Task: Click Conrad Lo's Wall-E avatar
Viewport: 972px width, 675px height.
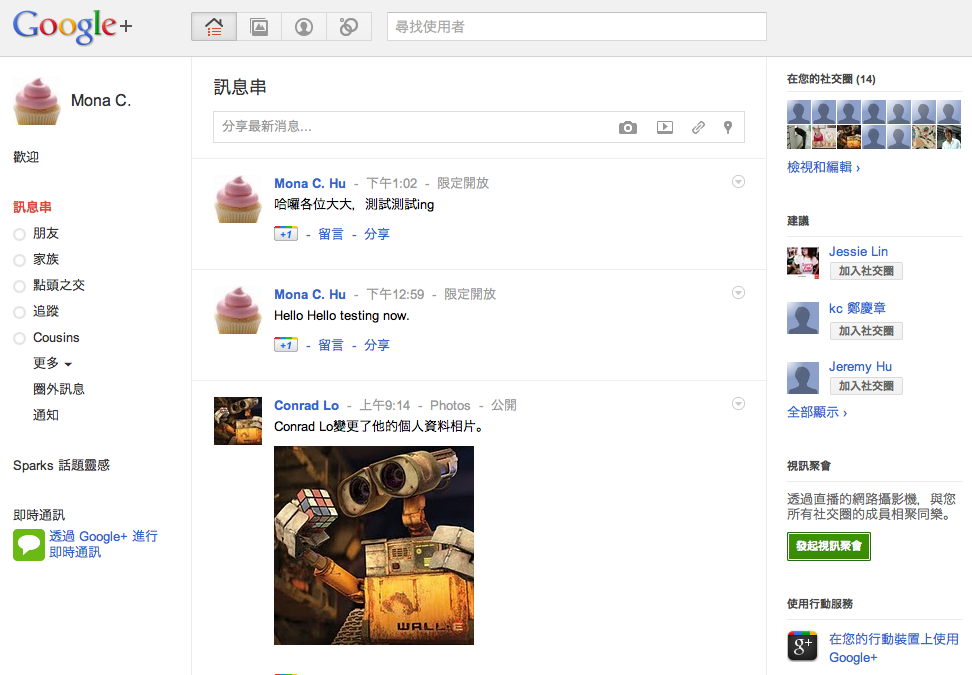Action: click(x=238, y=421)
